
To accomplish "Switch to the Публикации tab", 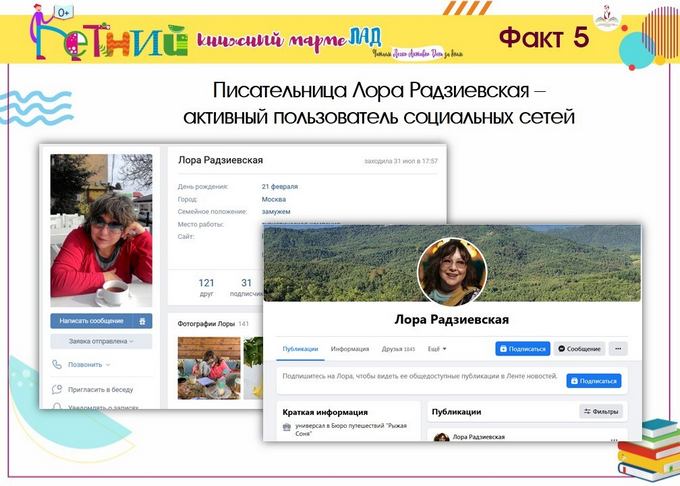I will point(300,349).
